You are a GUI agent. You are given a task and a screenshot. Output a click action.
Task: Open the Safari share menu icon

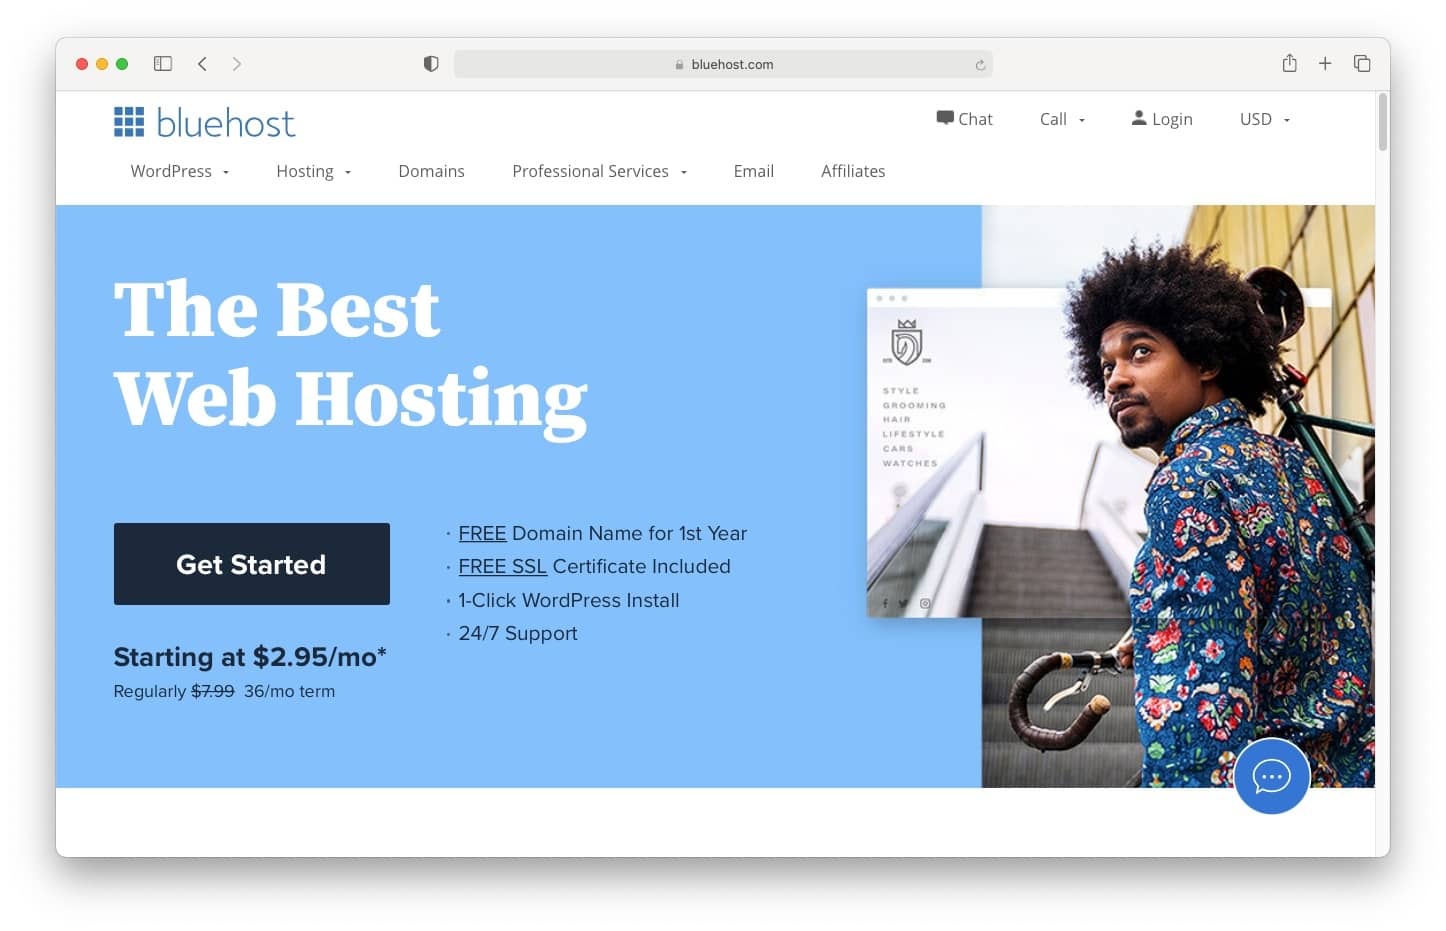click(1290, 63)
